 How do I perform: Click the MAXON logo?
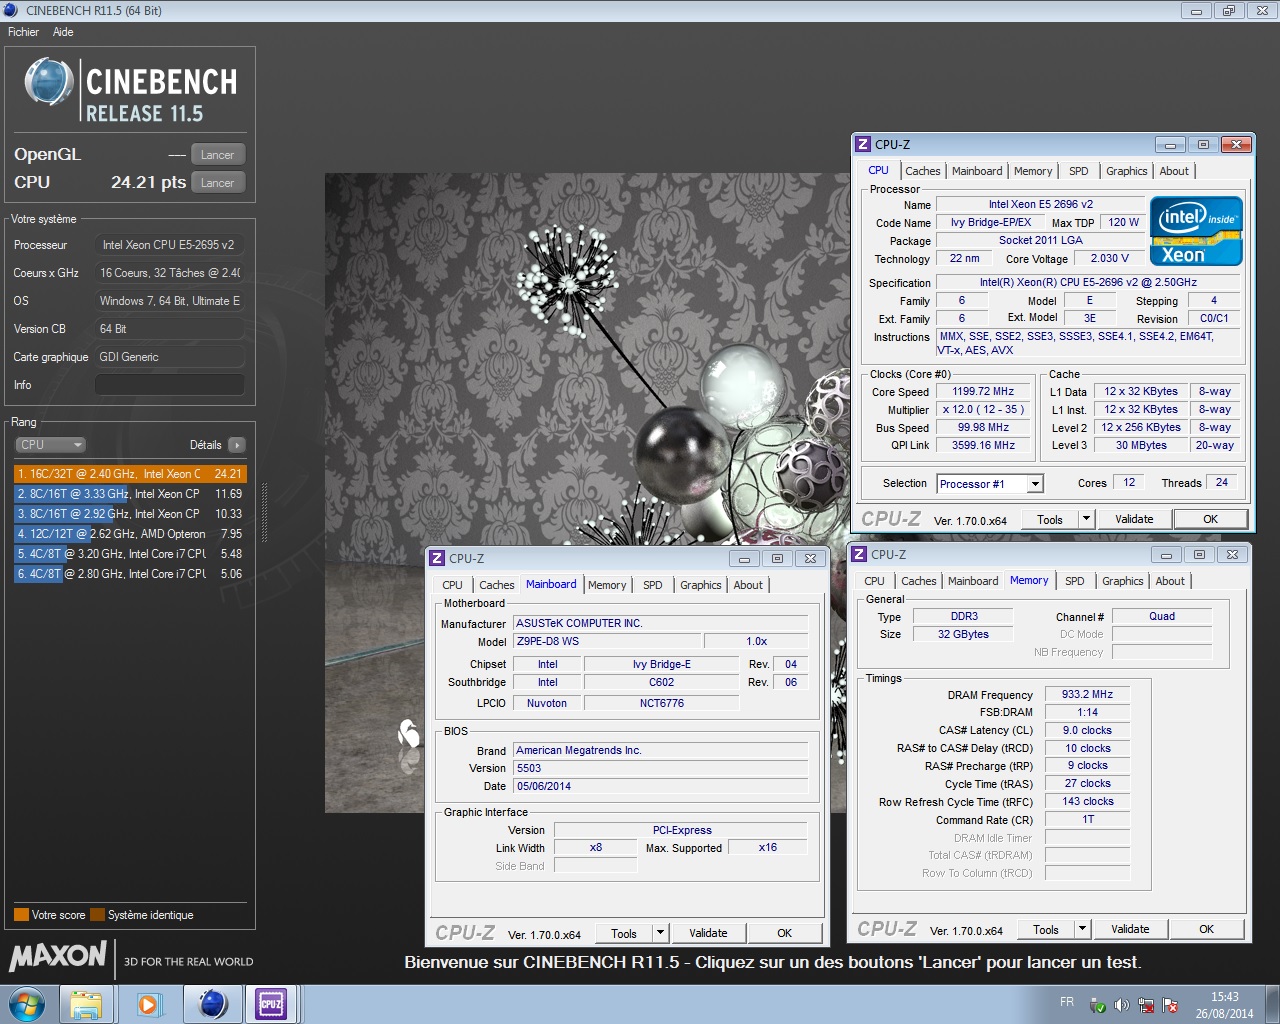[x=58, y=957]
